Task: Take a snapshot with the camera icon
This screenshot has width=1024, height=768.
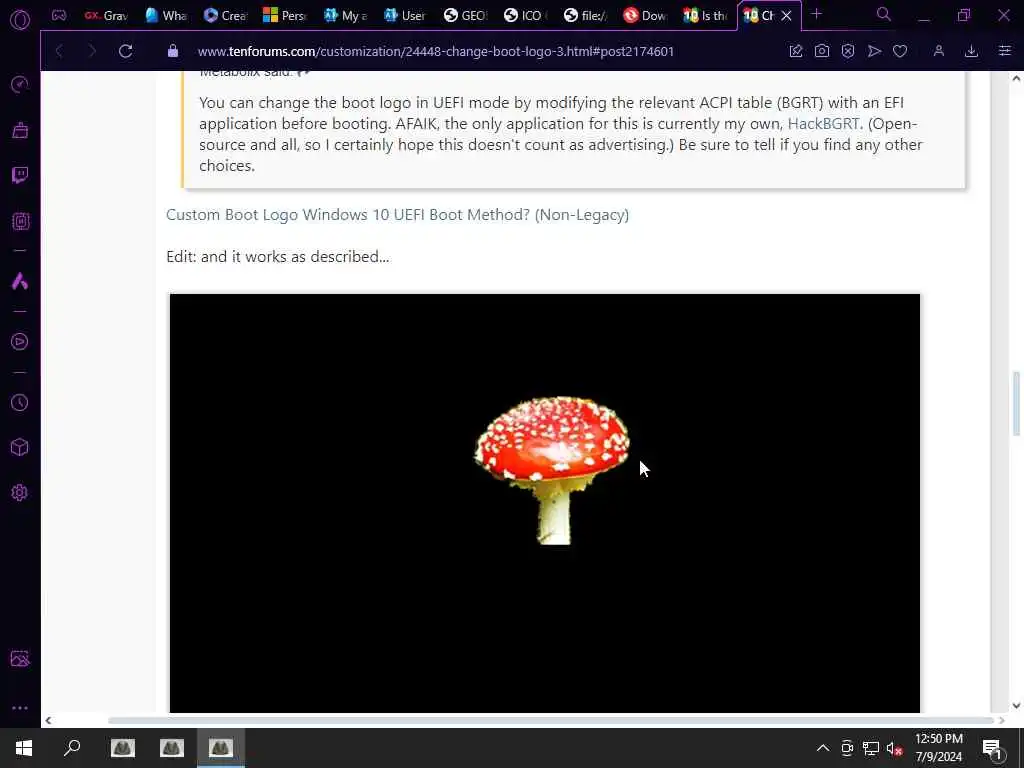Action: click(822, 51)
